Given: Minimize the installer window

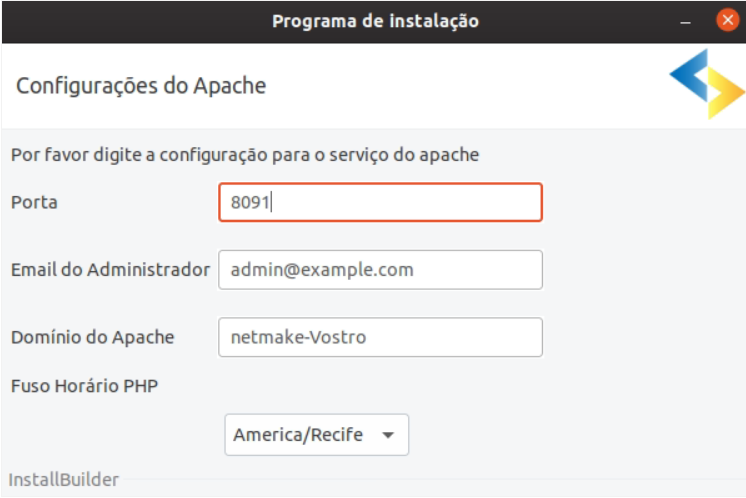Looking at the screenshot, I should [685, 22].
